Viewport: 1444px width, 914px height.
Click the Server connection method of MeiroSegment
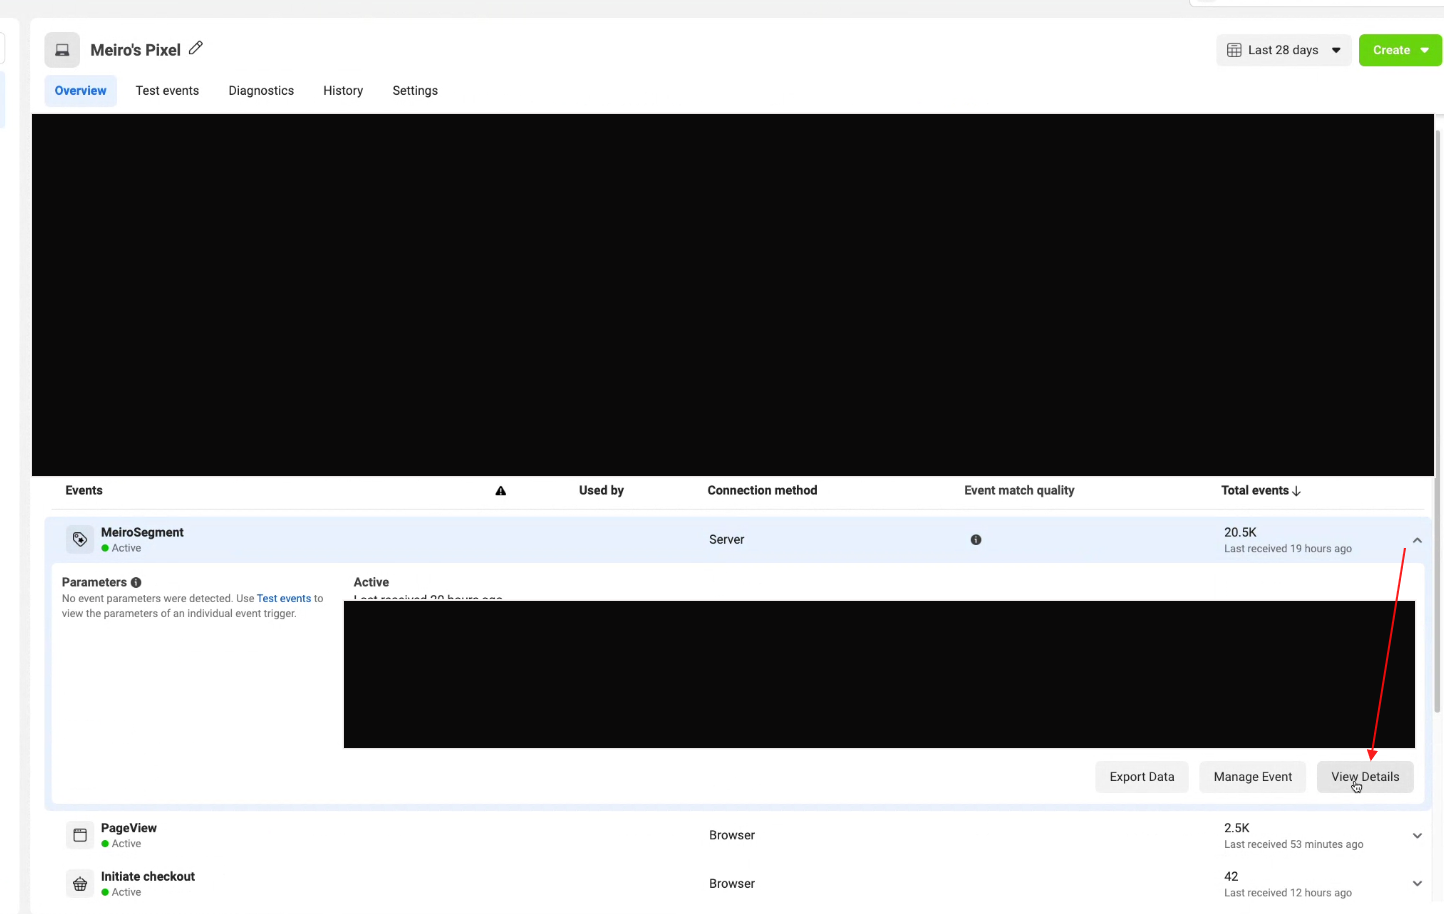coord(727,540)
